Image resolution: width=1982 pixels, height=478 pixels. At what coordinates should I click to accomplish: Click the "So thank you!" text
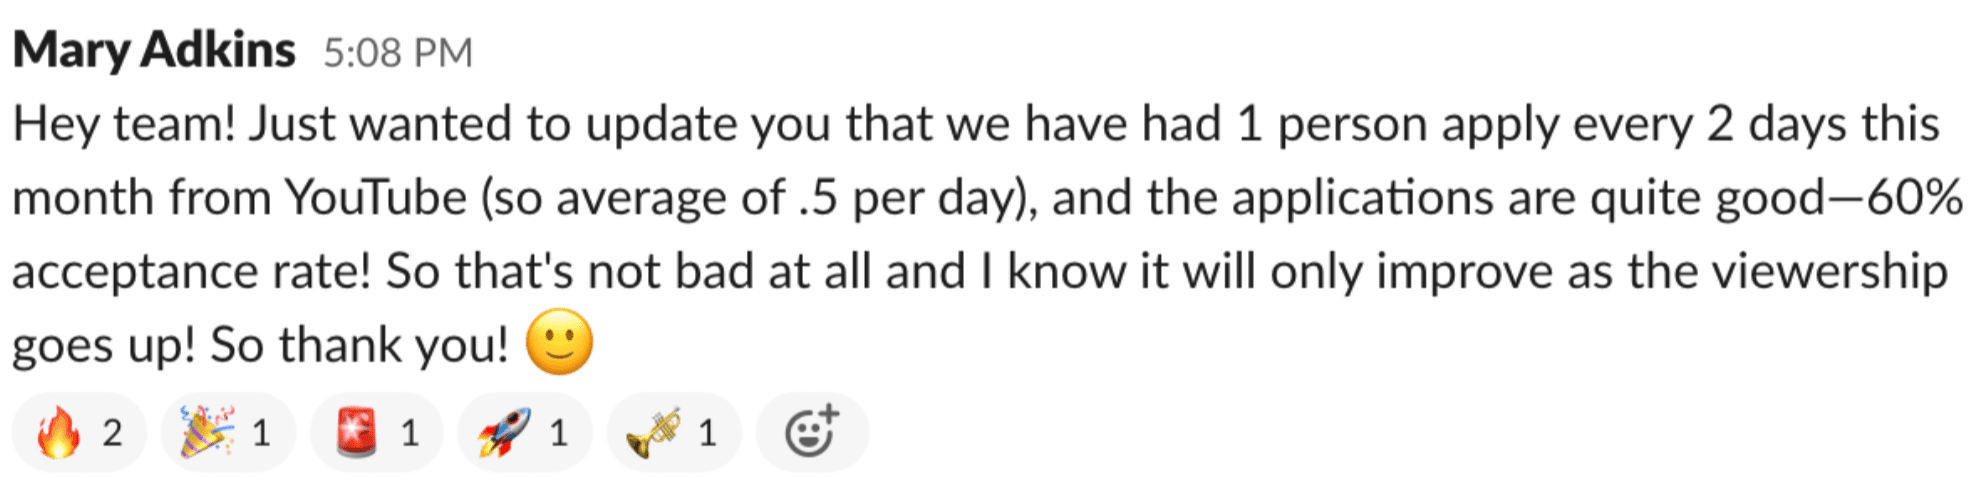pyautogui.click(x=360, y=346)
